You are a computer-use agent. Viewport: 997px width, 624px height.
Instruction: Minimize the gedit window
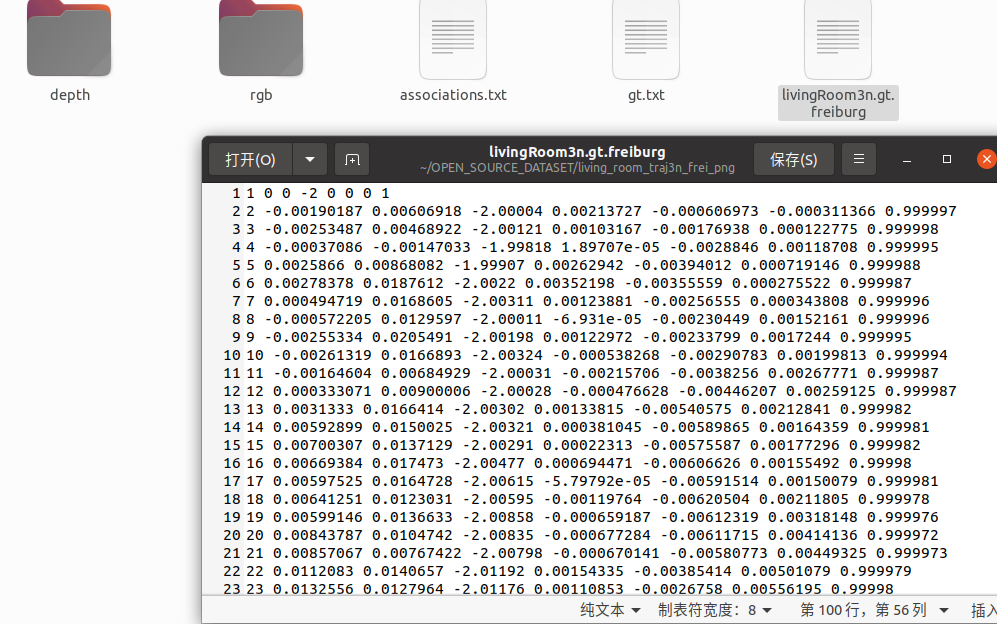click(907, 160)
